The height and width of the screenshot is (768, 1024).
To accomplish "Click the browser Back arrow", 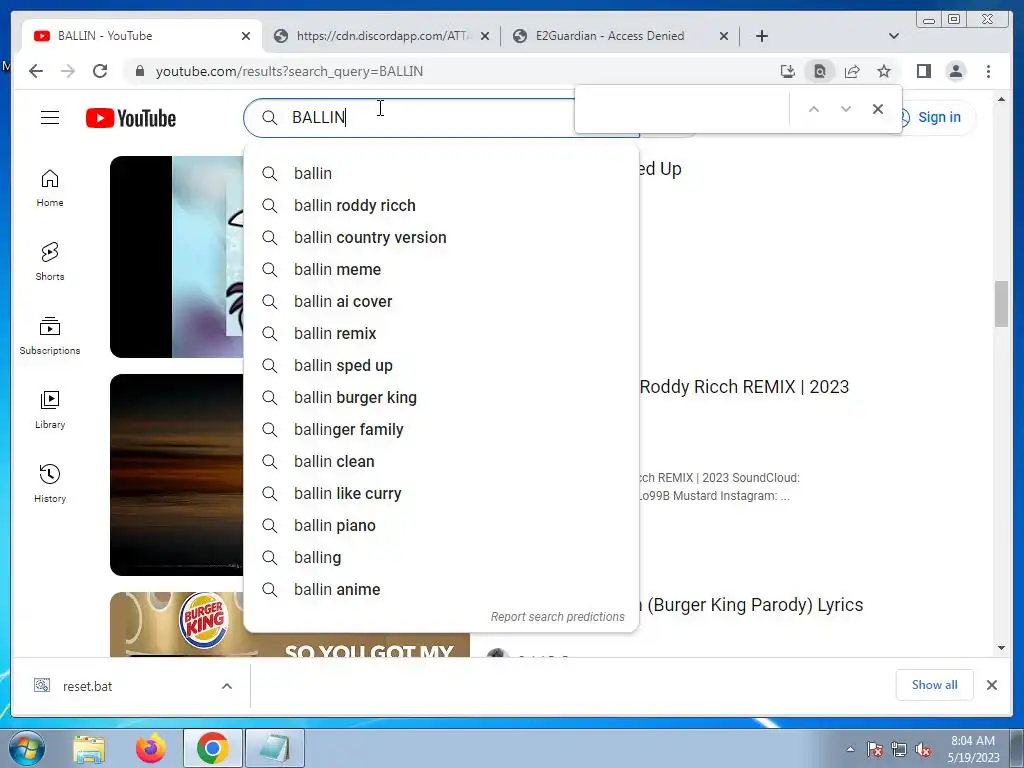I will [36, 71].
